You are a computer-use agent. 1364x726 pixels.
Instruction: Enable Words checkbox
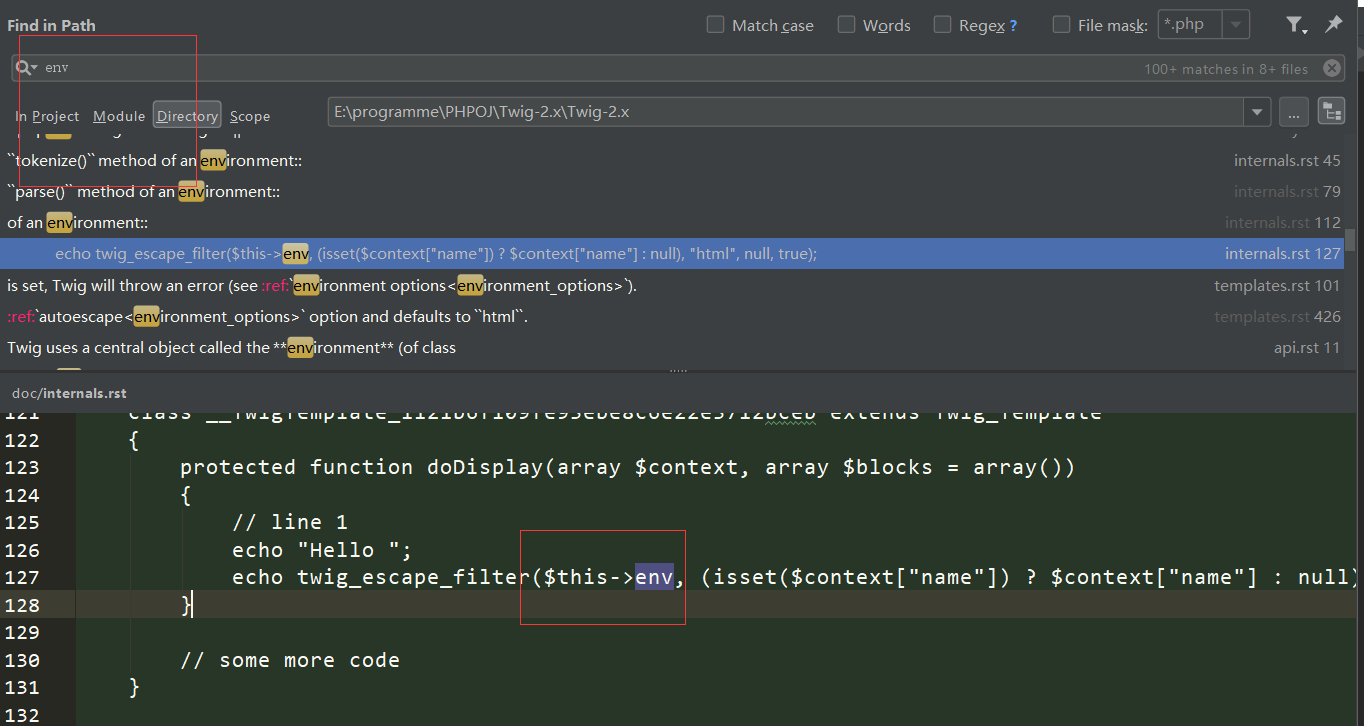847,25
